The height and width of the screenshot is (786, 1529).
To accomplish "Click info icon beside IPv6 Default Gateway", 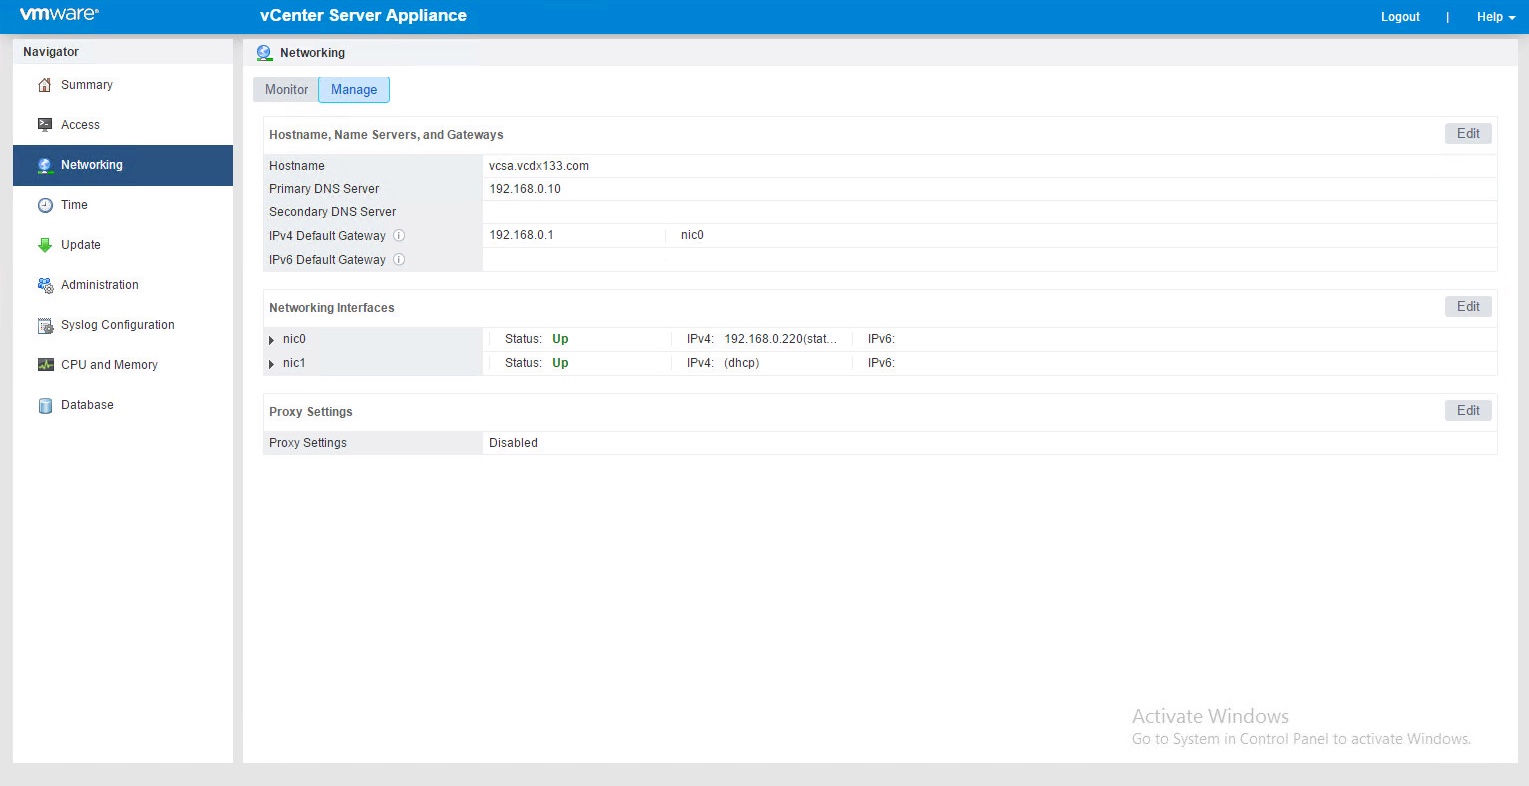I will (399, 260).
